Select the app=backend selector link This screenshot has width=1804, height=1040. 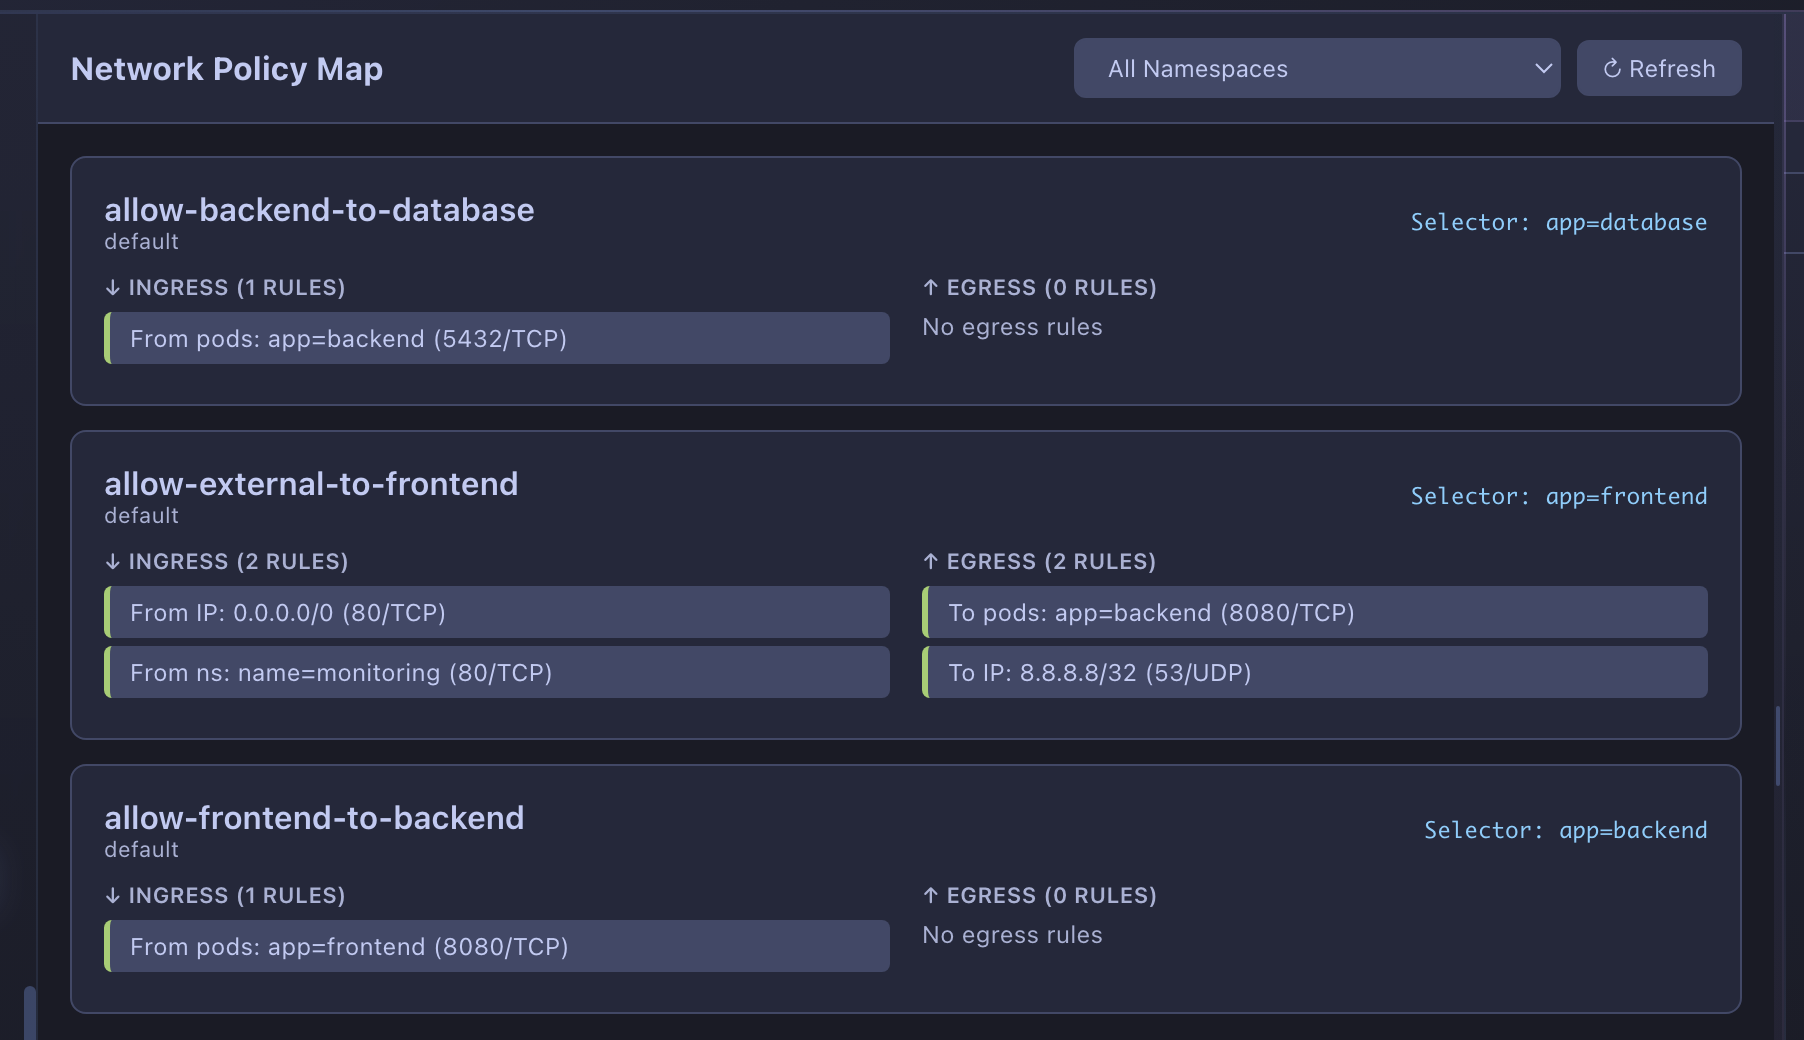coord(1634,829)
